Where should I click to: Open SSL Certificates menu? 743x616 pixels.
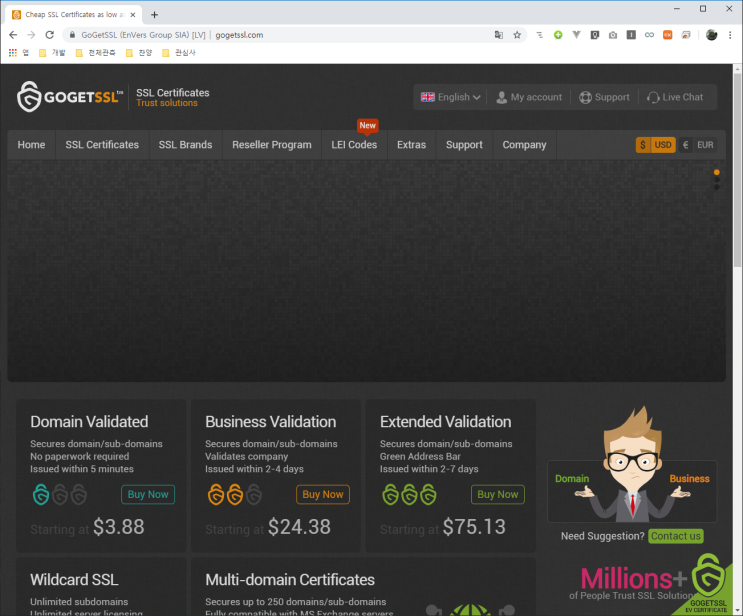point(102,145)
